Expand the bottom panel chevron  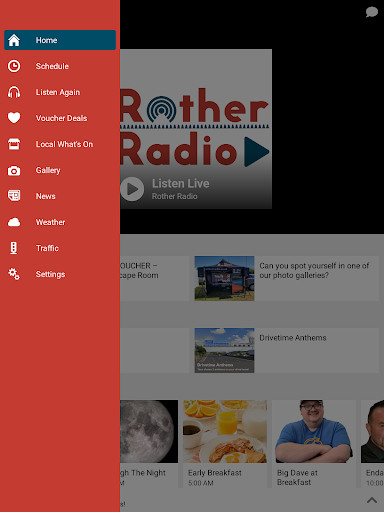click(x=372, y=500)
